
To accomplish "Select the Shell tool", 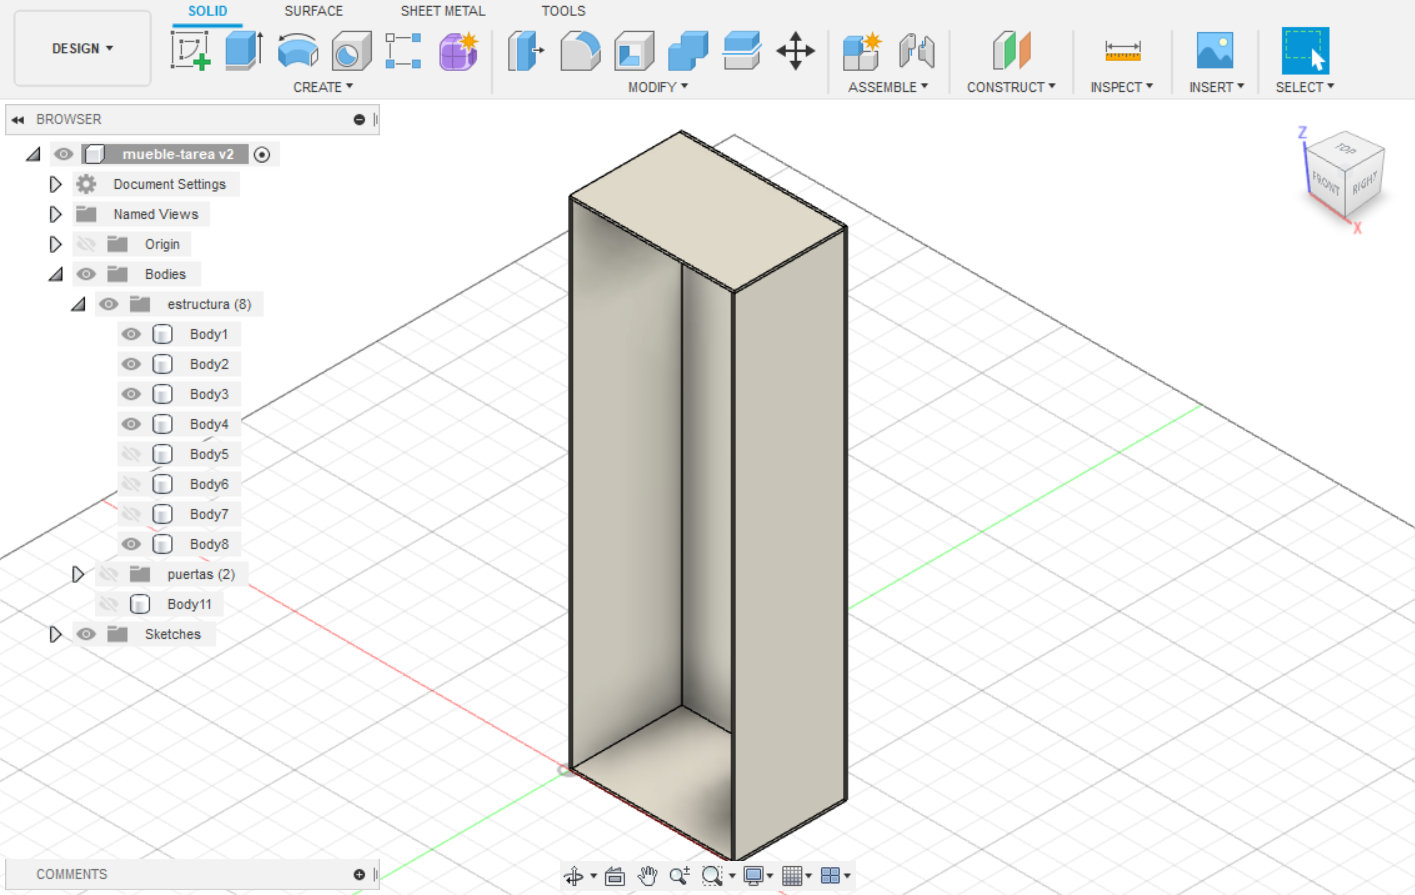I will coord(634,50).
